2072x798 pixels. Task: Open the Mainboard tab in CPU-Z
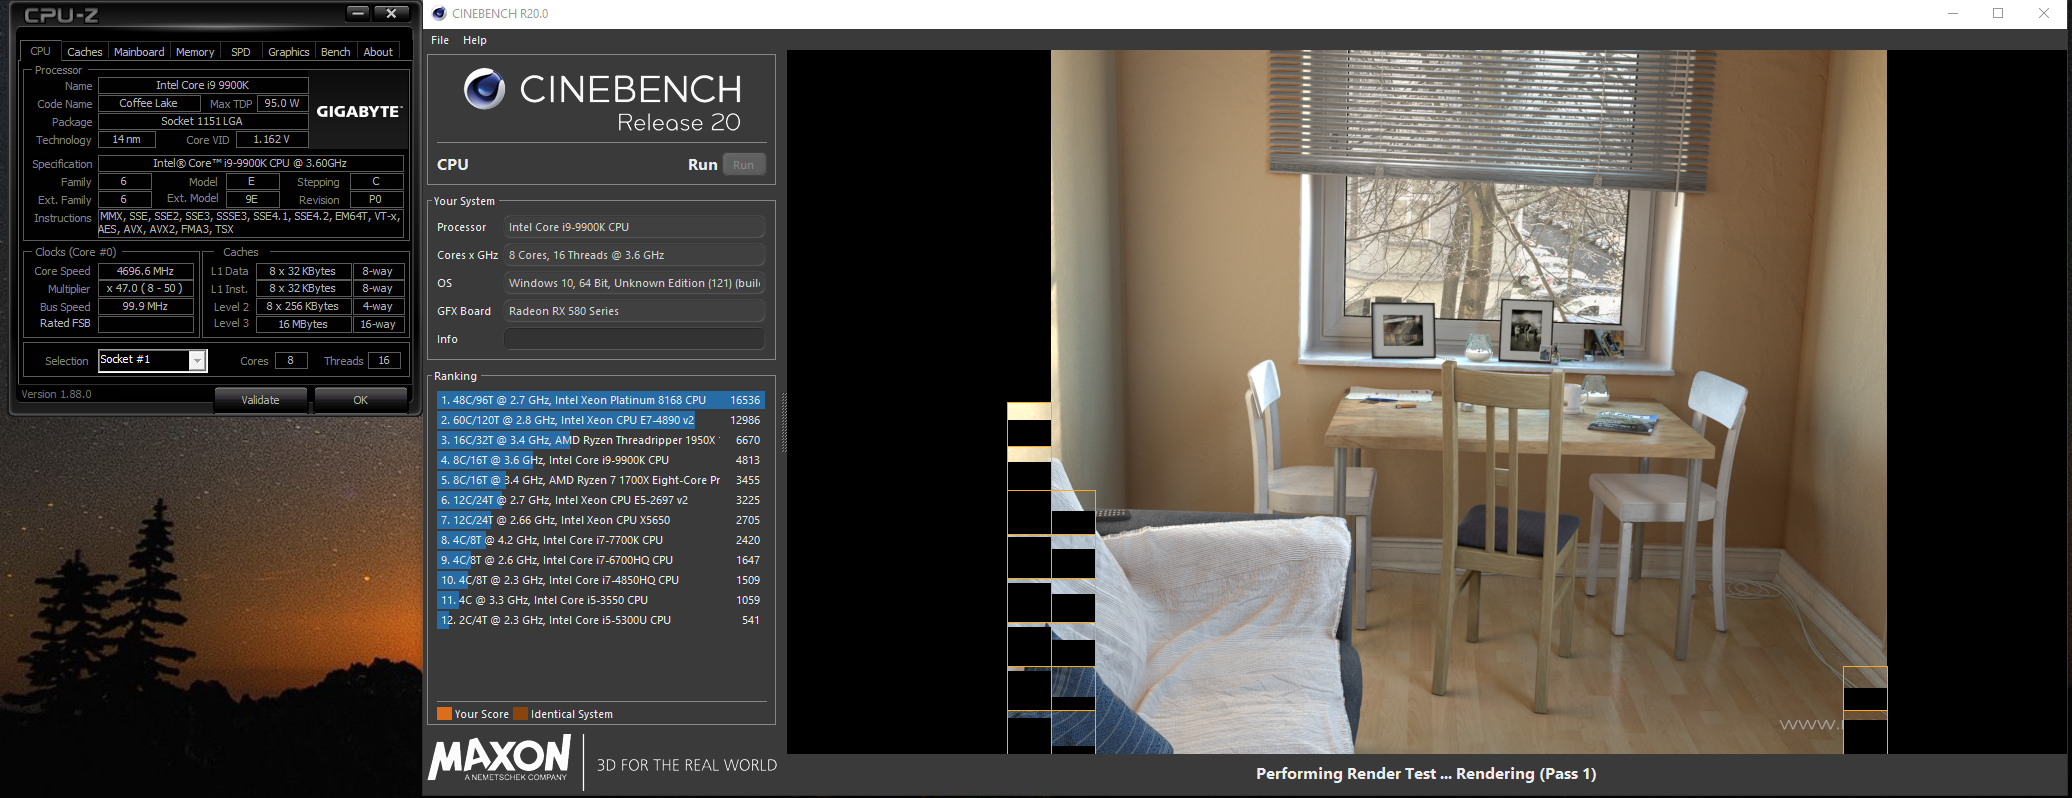tap(139, 52)
